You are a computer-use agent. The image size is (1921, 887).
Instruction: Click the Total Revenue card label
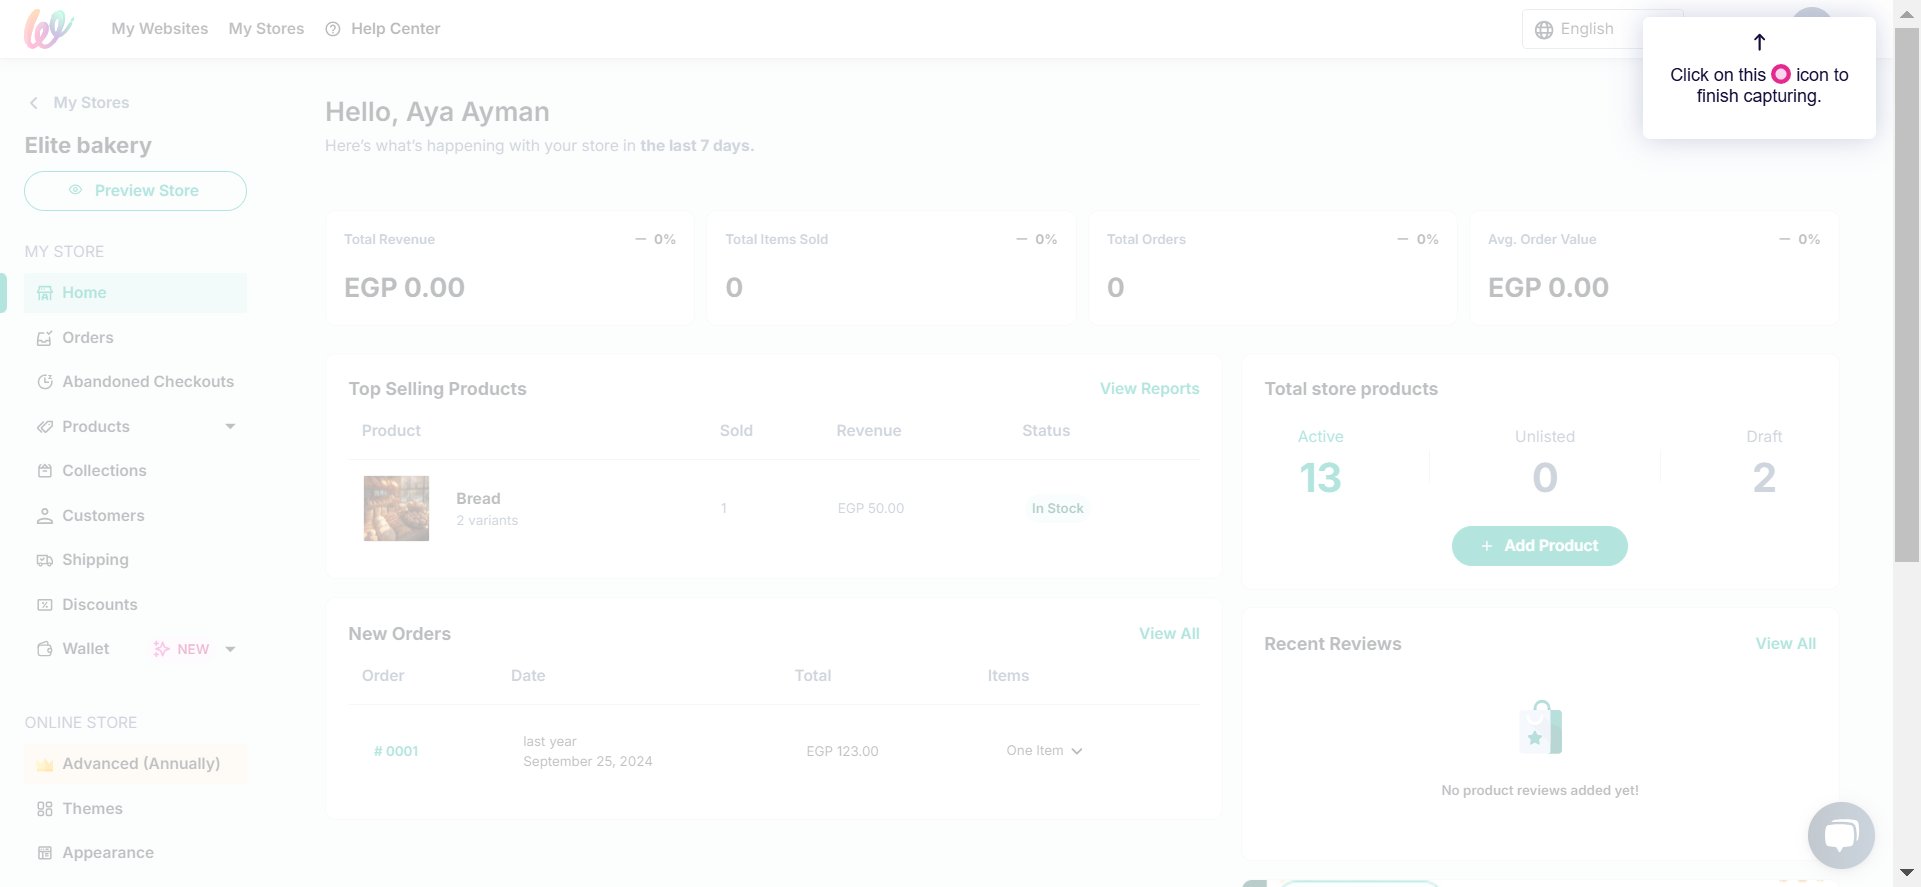point(389,240)
